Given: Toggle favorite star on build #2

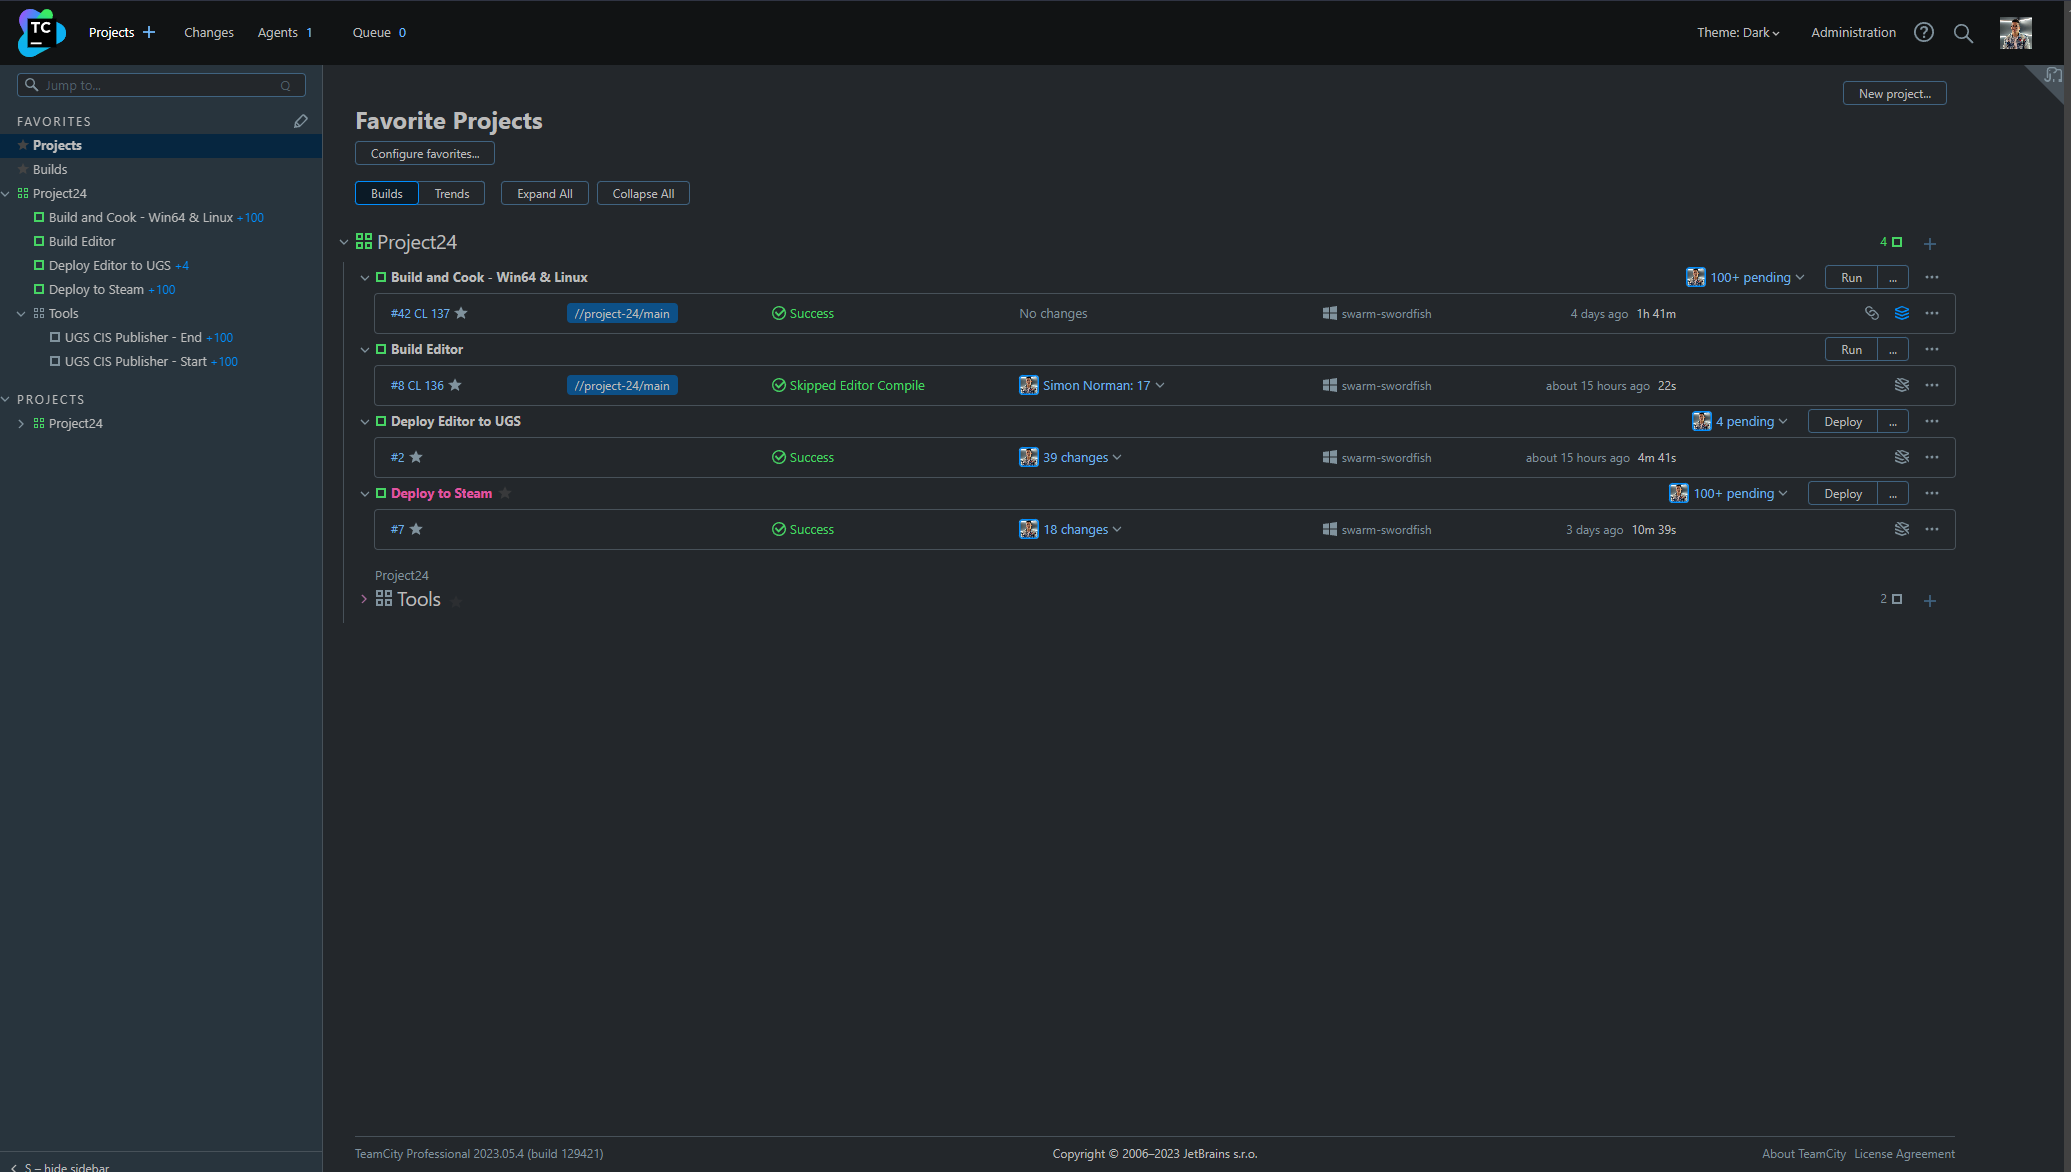Looking at the screenshot, I should [416, 457].
